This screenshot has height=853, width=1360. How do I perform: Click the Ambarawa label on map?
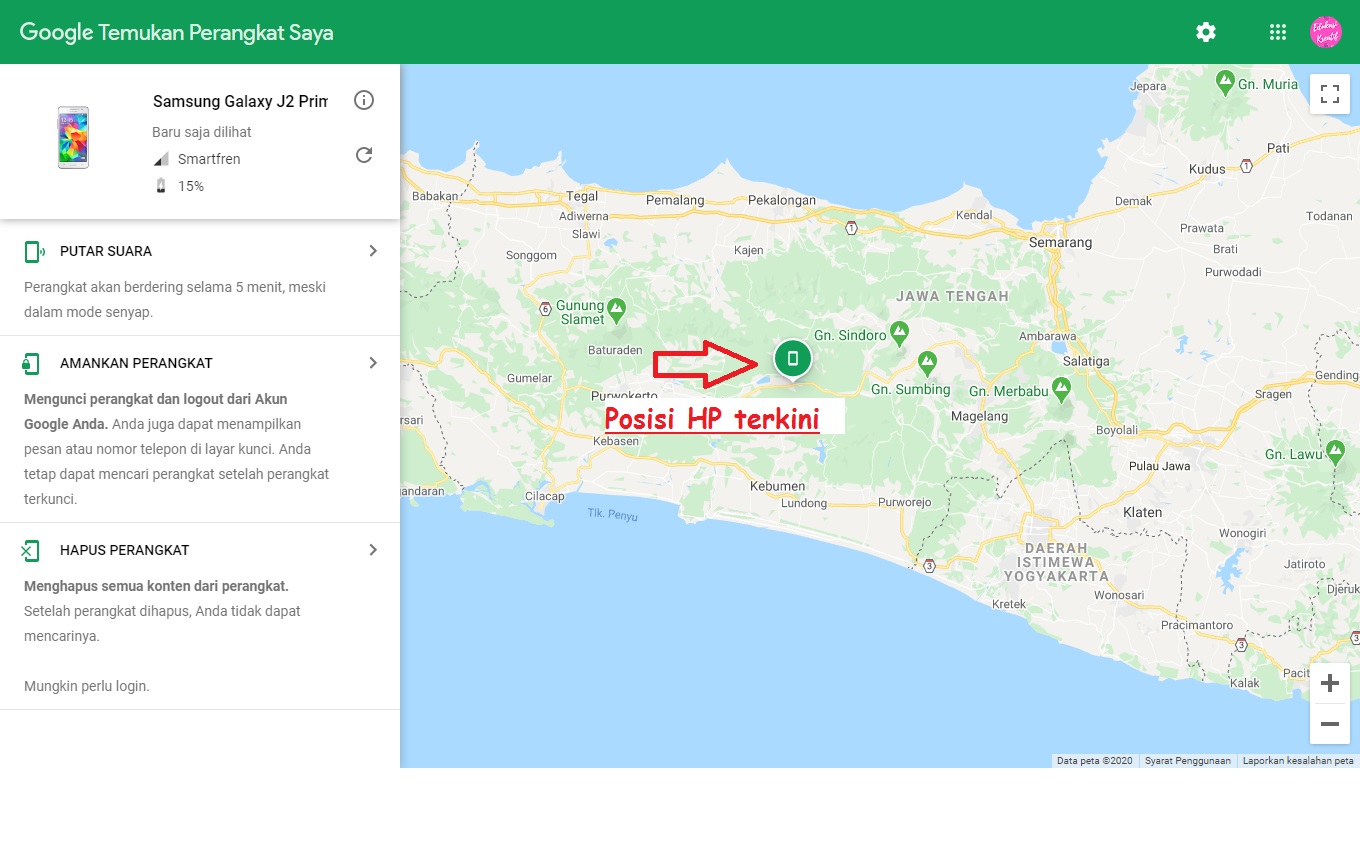[1047, 337]
